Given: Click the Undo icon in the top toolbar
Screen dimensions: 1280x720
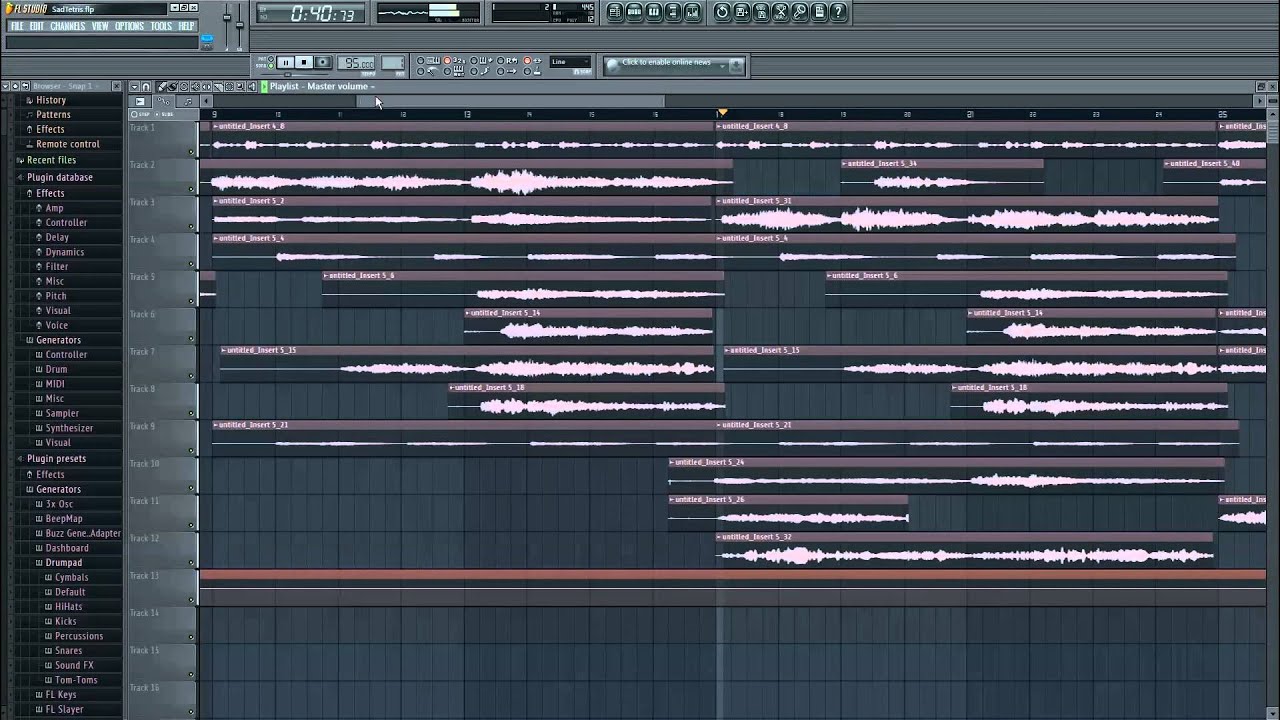Looking at the screenshot, I should pyautogui.click(x=722, y=12).
